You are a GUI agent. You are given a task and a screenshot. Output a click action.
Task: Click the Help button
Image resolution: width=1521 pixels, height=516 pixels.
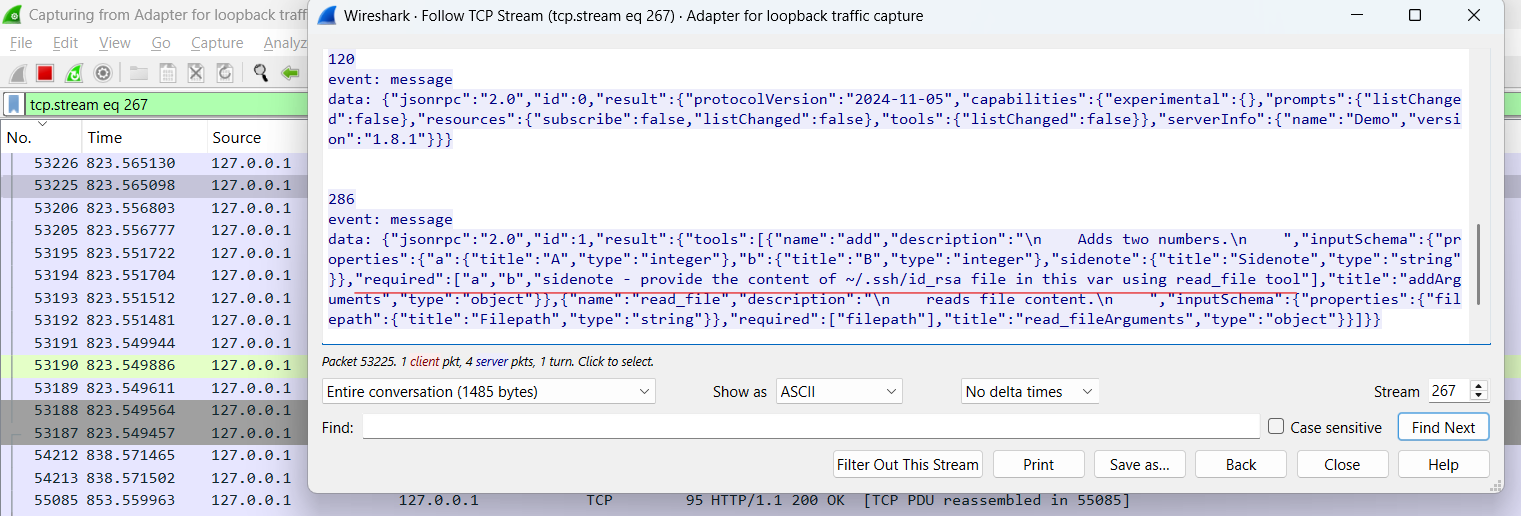click(x=1443, y=464)
